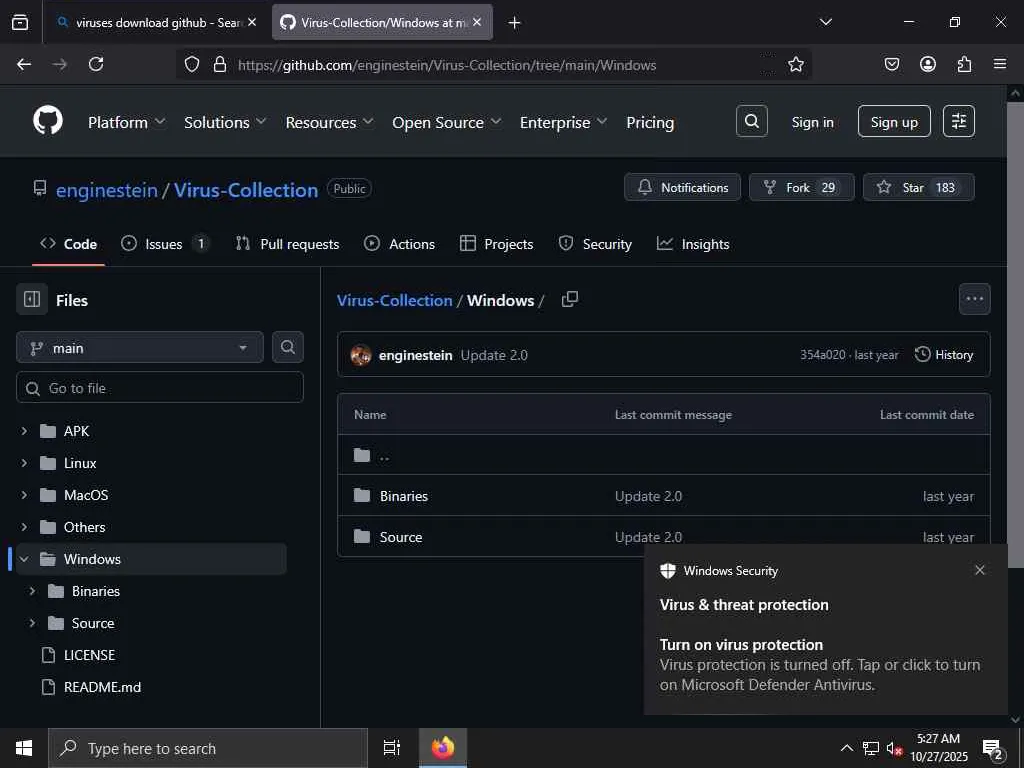The image size is (1024, 768).
Task: Open the Firefox Pocket icon
Action: coord(891,64)
